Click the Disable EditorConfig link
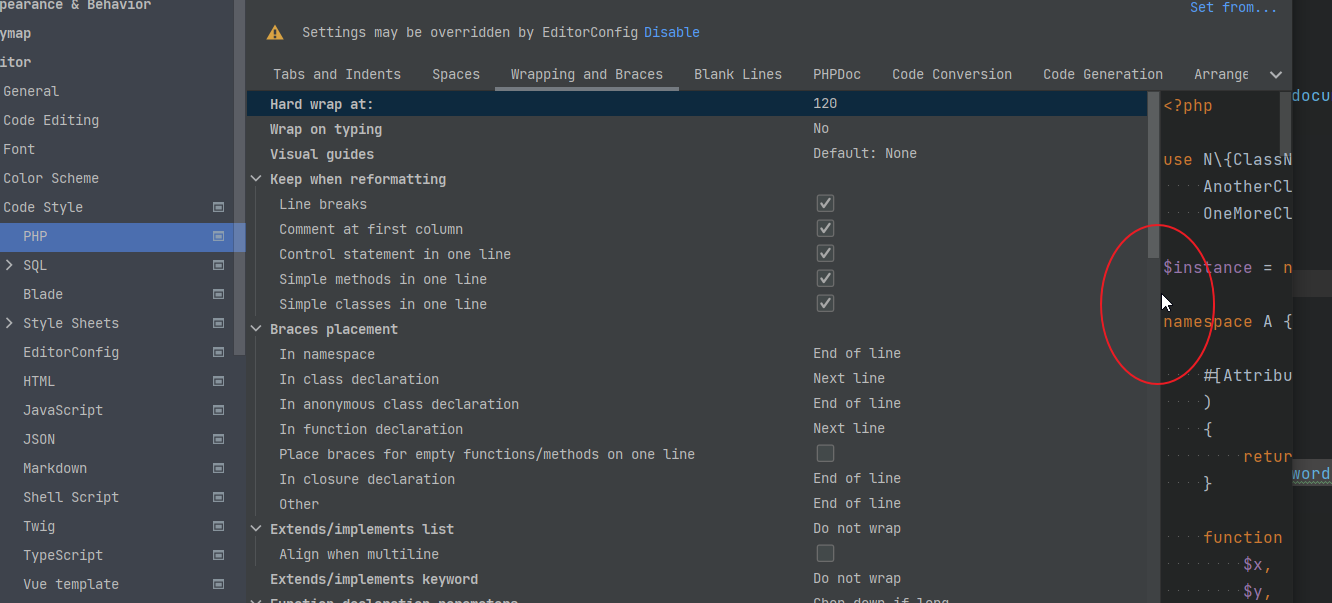Image resolution: width=1332 pixels, height=603 pixels. (x=672, y=32)
